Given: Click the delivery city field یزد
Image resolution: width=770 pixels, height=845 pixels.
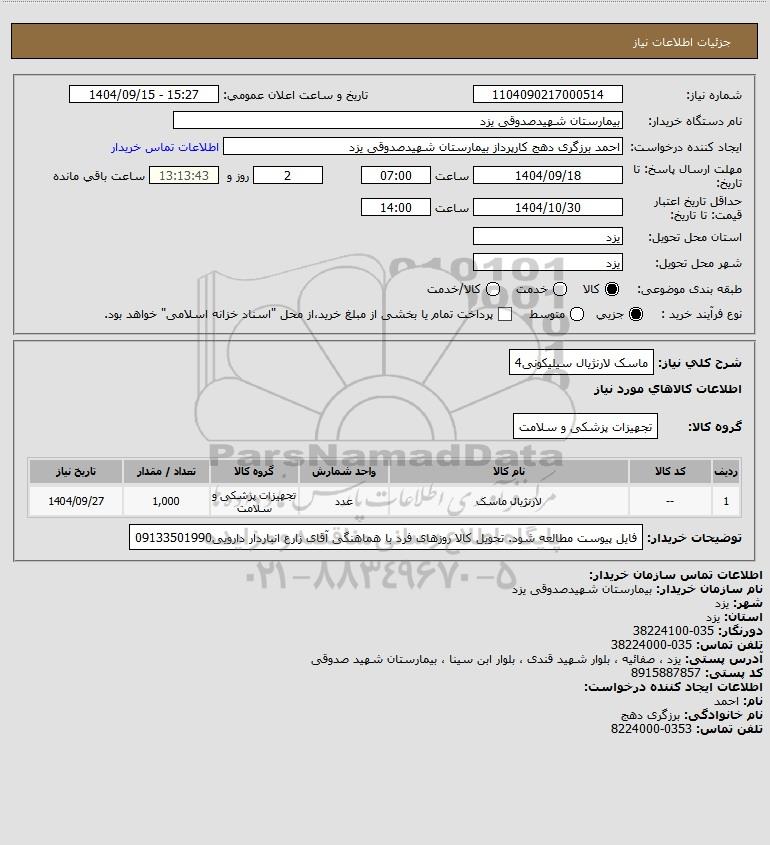Looking at the screenshot, I should click(547, 262).
